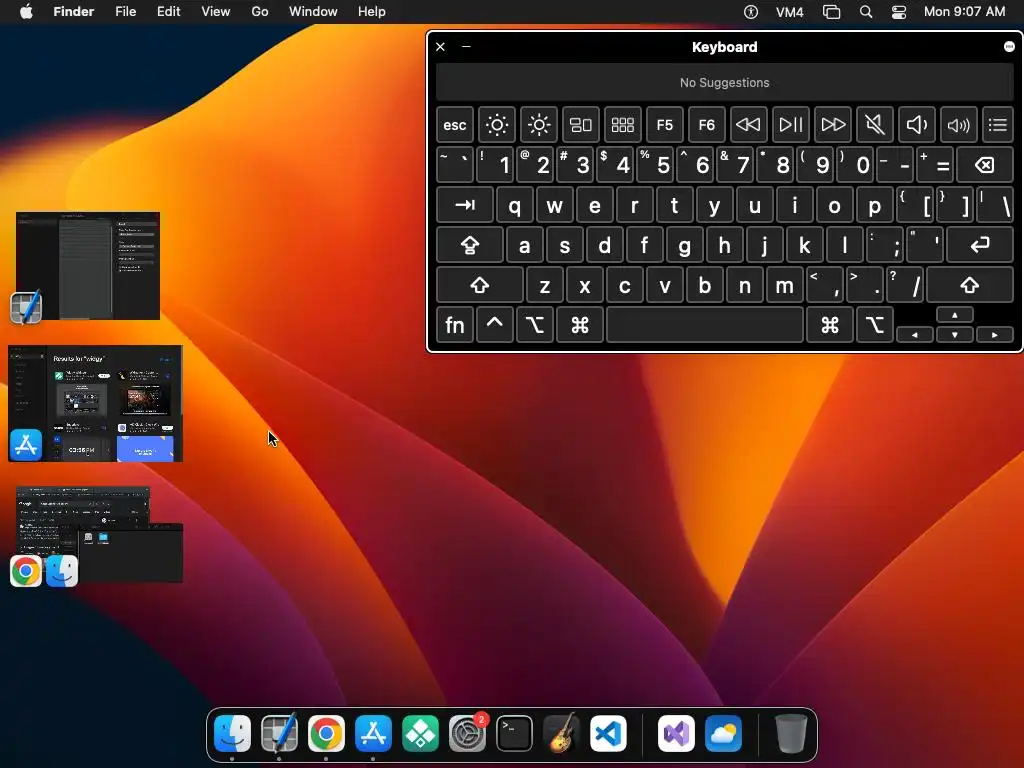Toggle the right shift key

[x=970, y=285]
